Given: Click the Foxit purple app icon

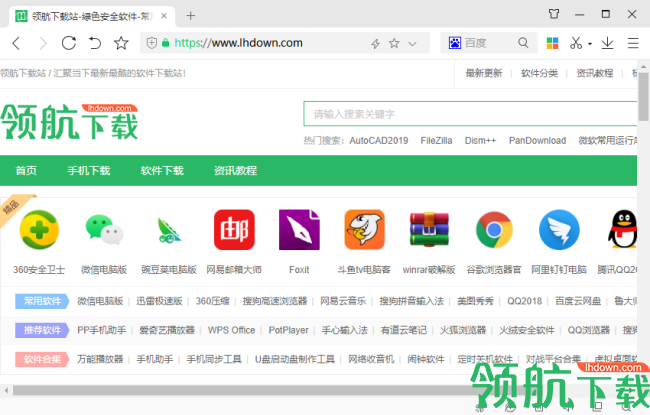Looking at the screenshot, I should tap(299, 230).
